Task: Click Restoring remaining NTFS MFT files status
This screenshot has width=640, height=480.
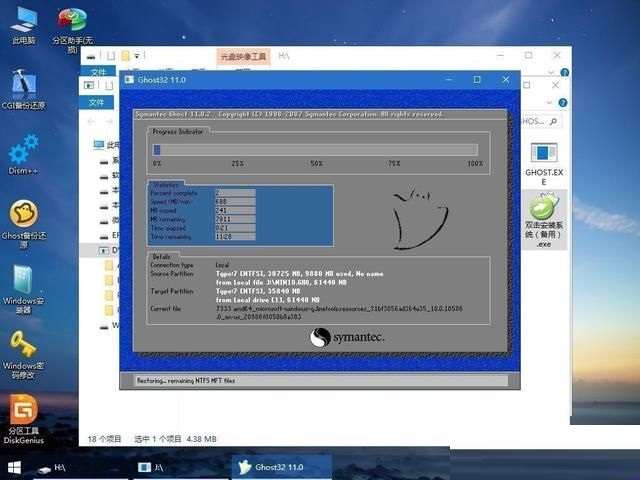Action: pos(186,380)
